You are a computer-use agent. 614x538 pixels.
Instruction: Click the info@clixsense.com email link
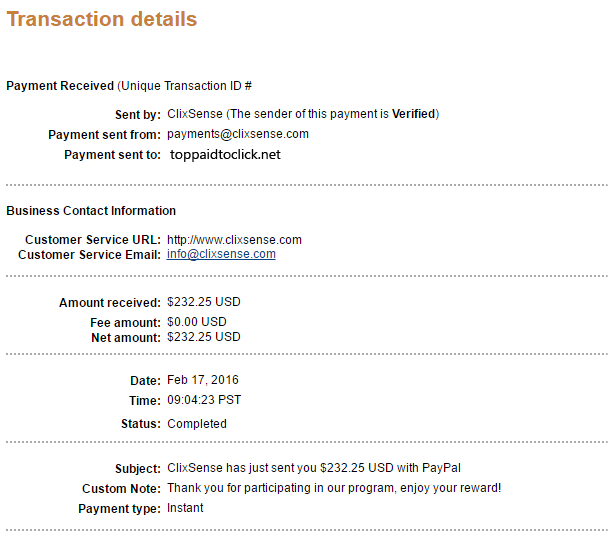pyautogui.click(x=221, y=254)
